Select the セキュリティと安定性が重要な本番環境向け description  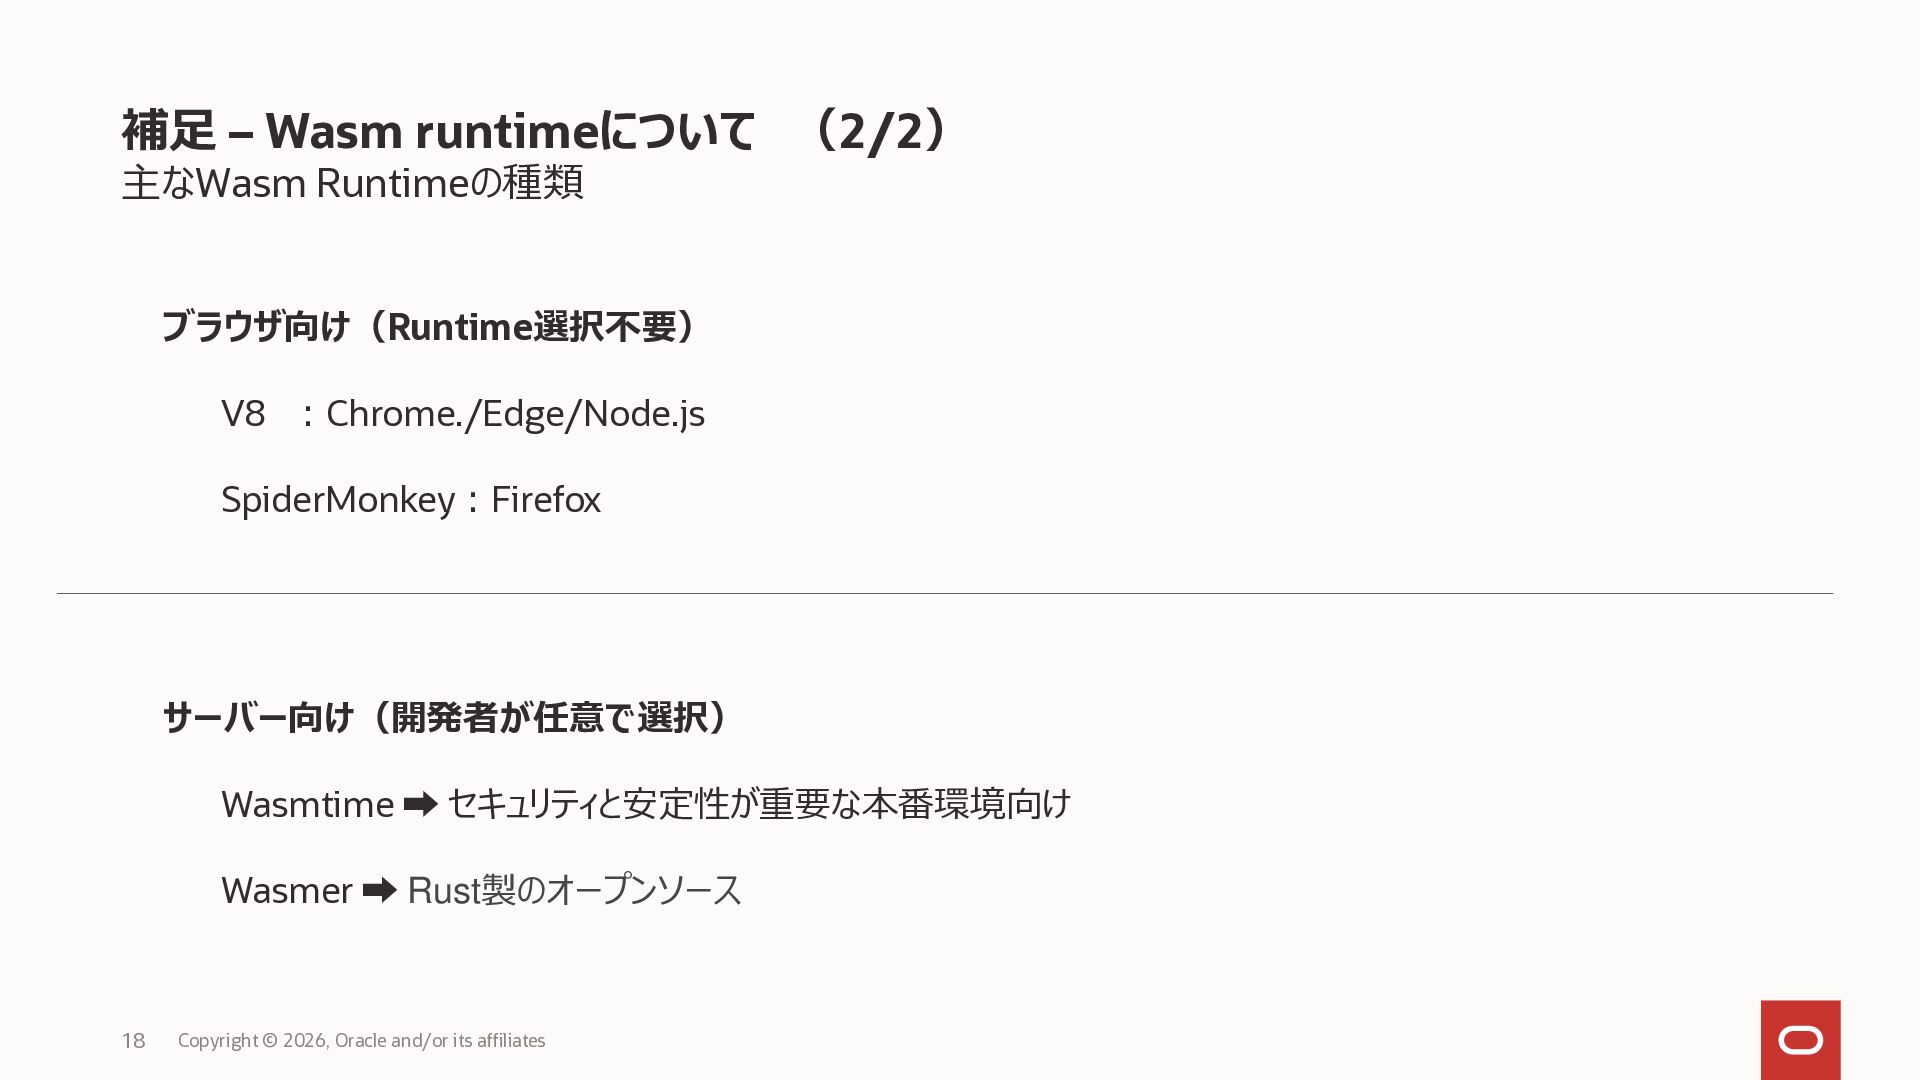tap(758, 804)
